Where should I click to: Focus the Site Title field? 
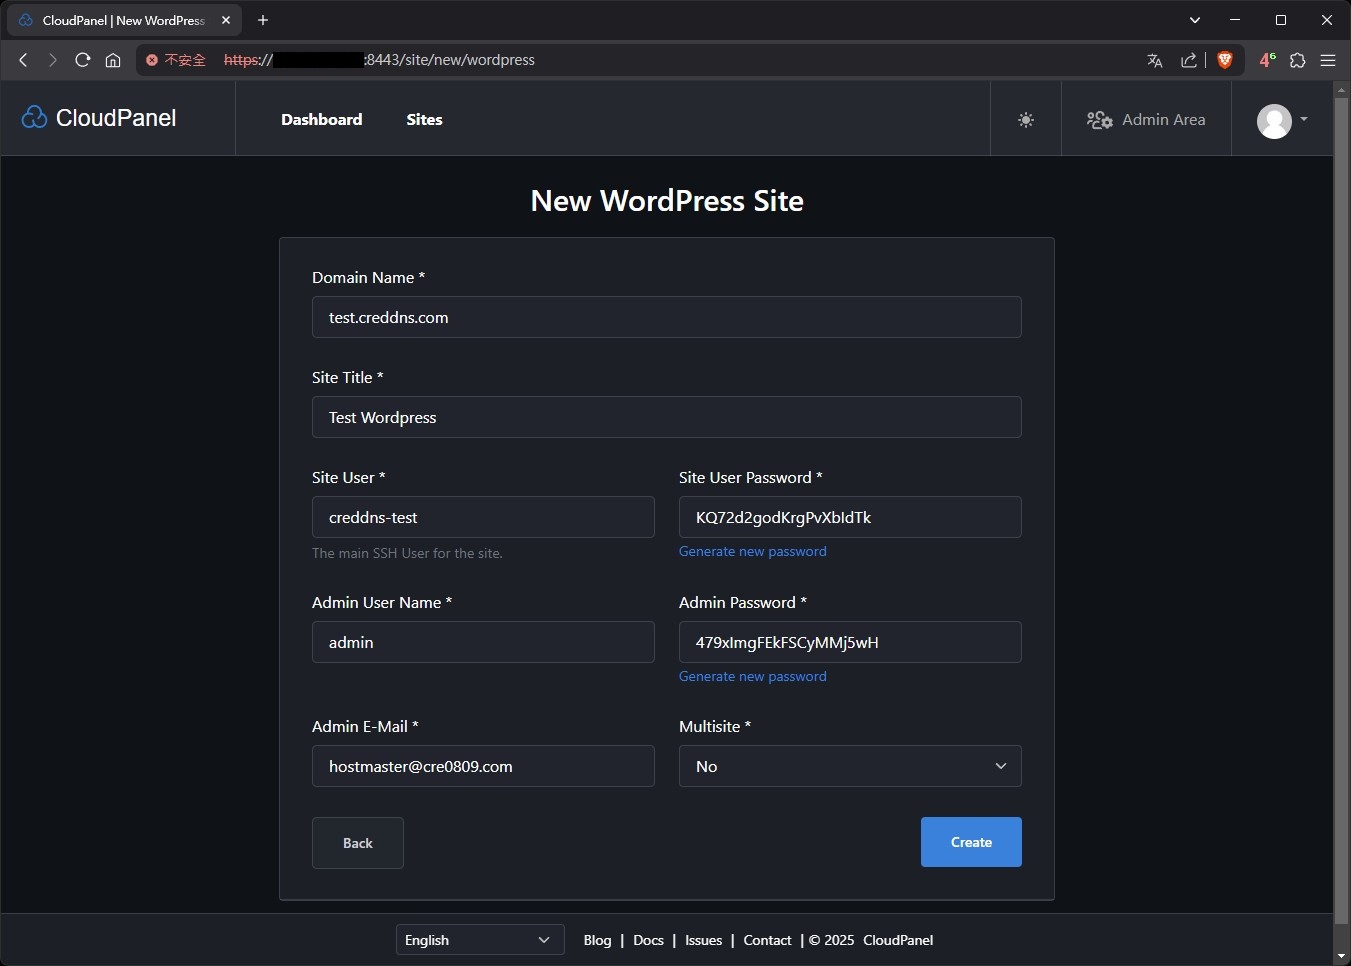point(667,417)
